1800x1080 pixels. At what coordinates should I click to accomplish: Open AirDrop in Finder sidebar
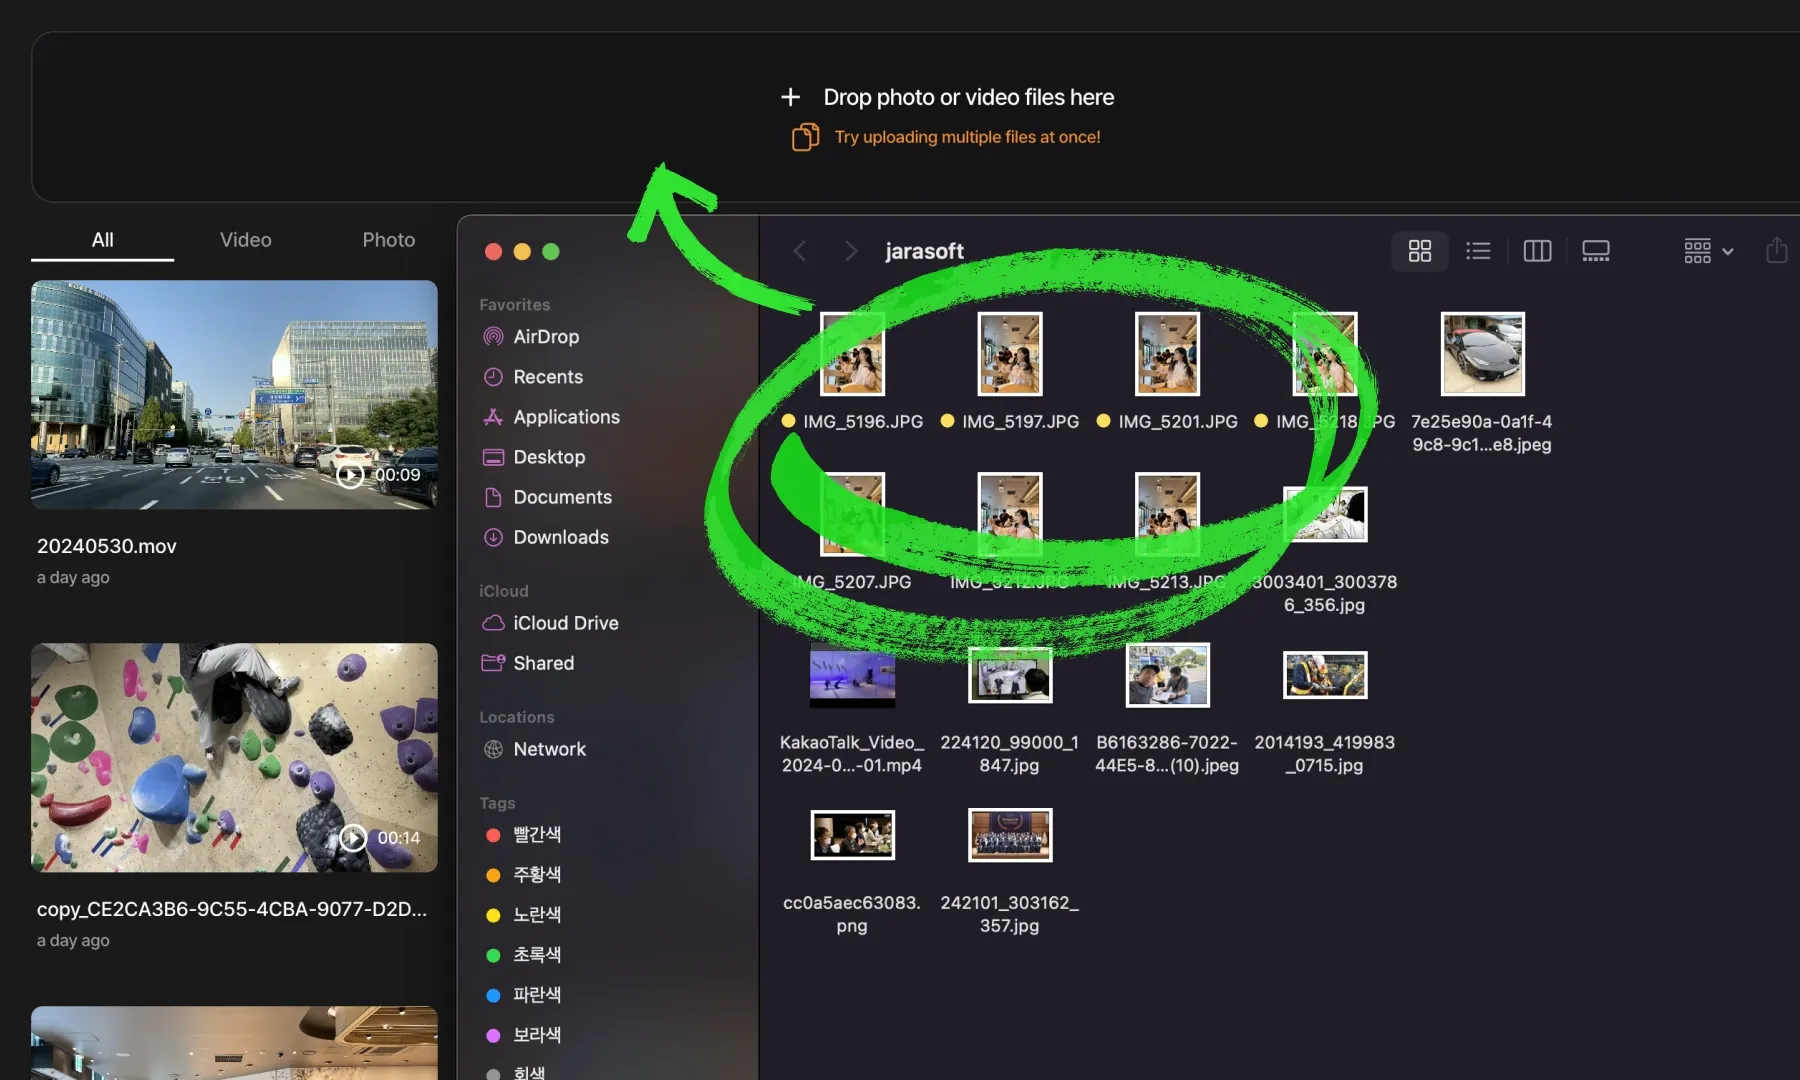coord(545,337)
